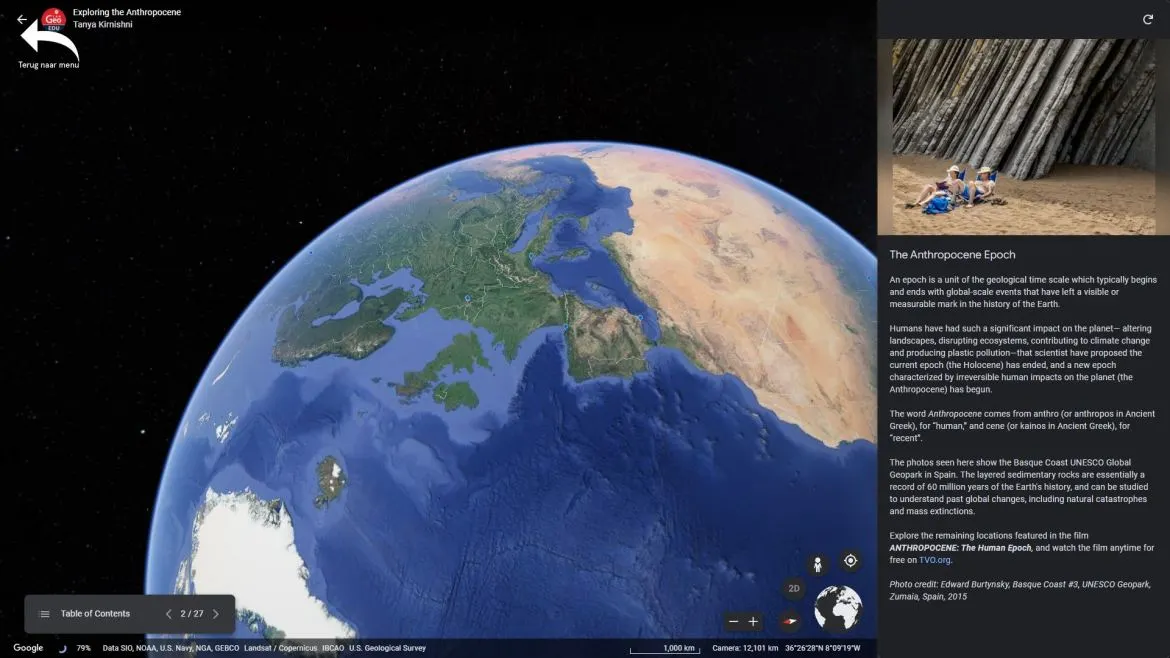Click the mini globe overview
The width and height of the screenshot is (1170, 658).
coord(838,609)
